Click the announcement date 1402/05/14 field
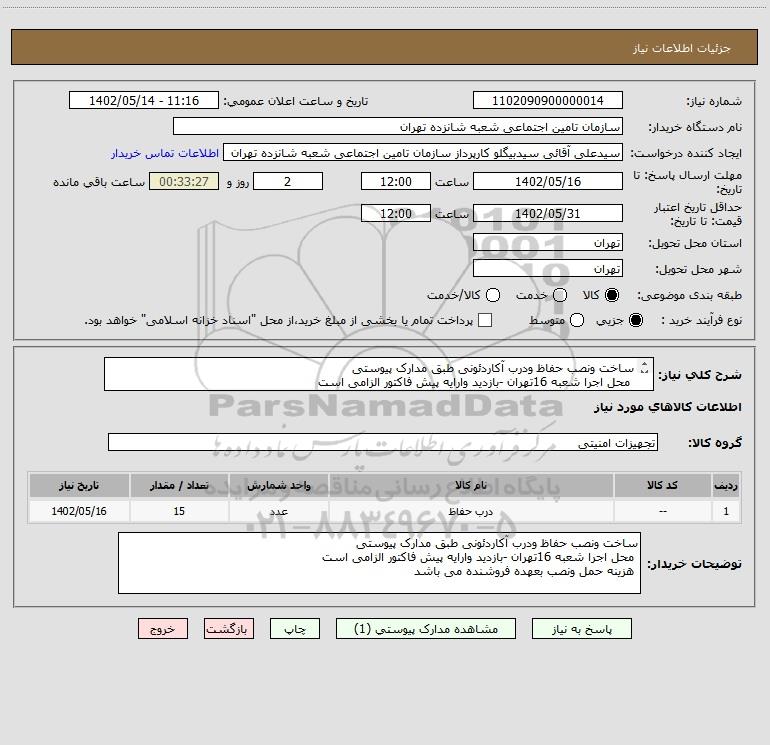This screenshot has height=745, width=770. pyautogui.click(x=144, y=101)
